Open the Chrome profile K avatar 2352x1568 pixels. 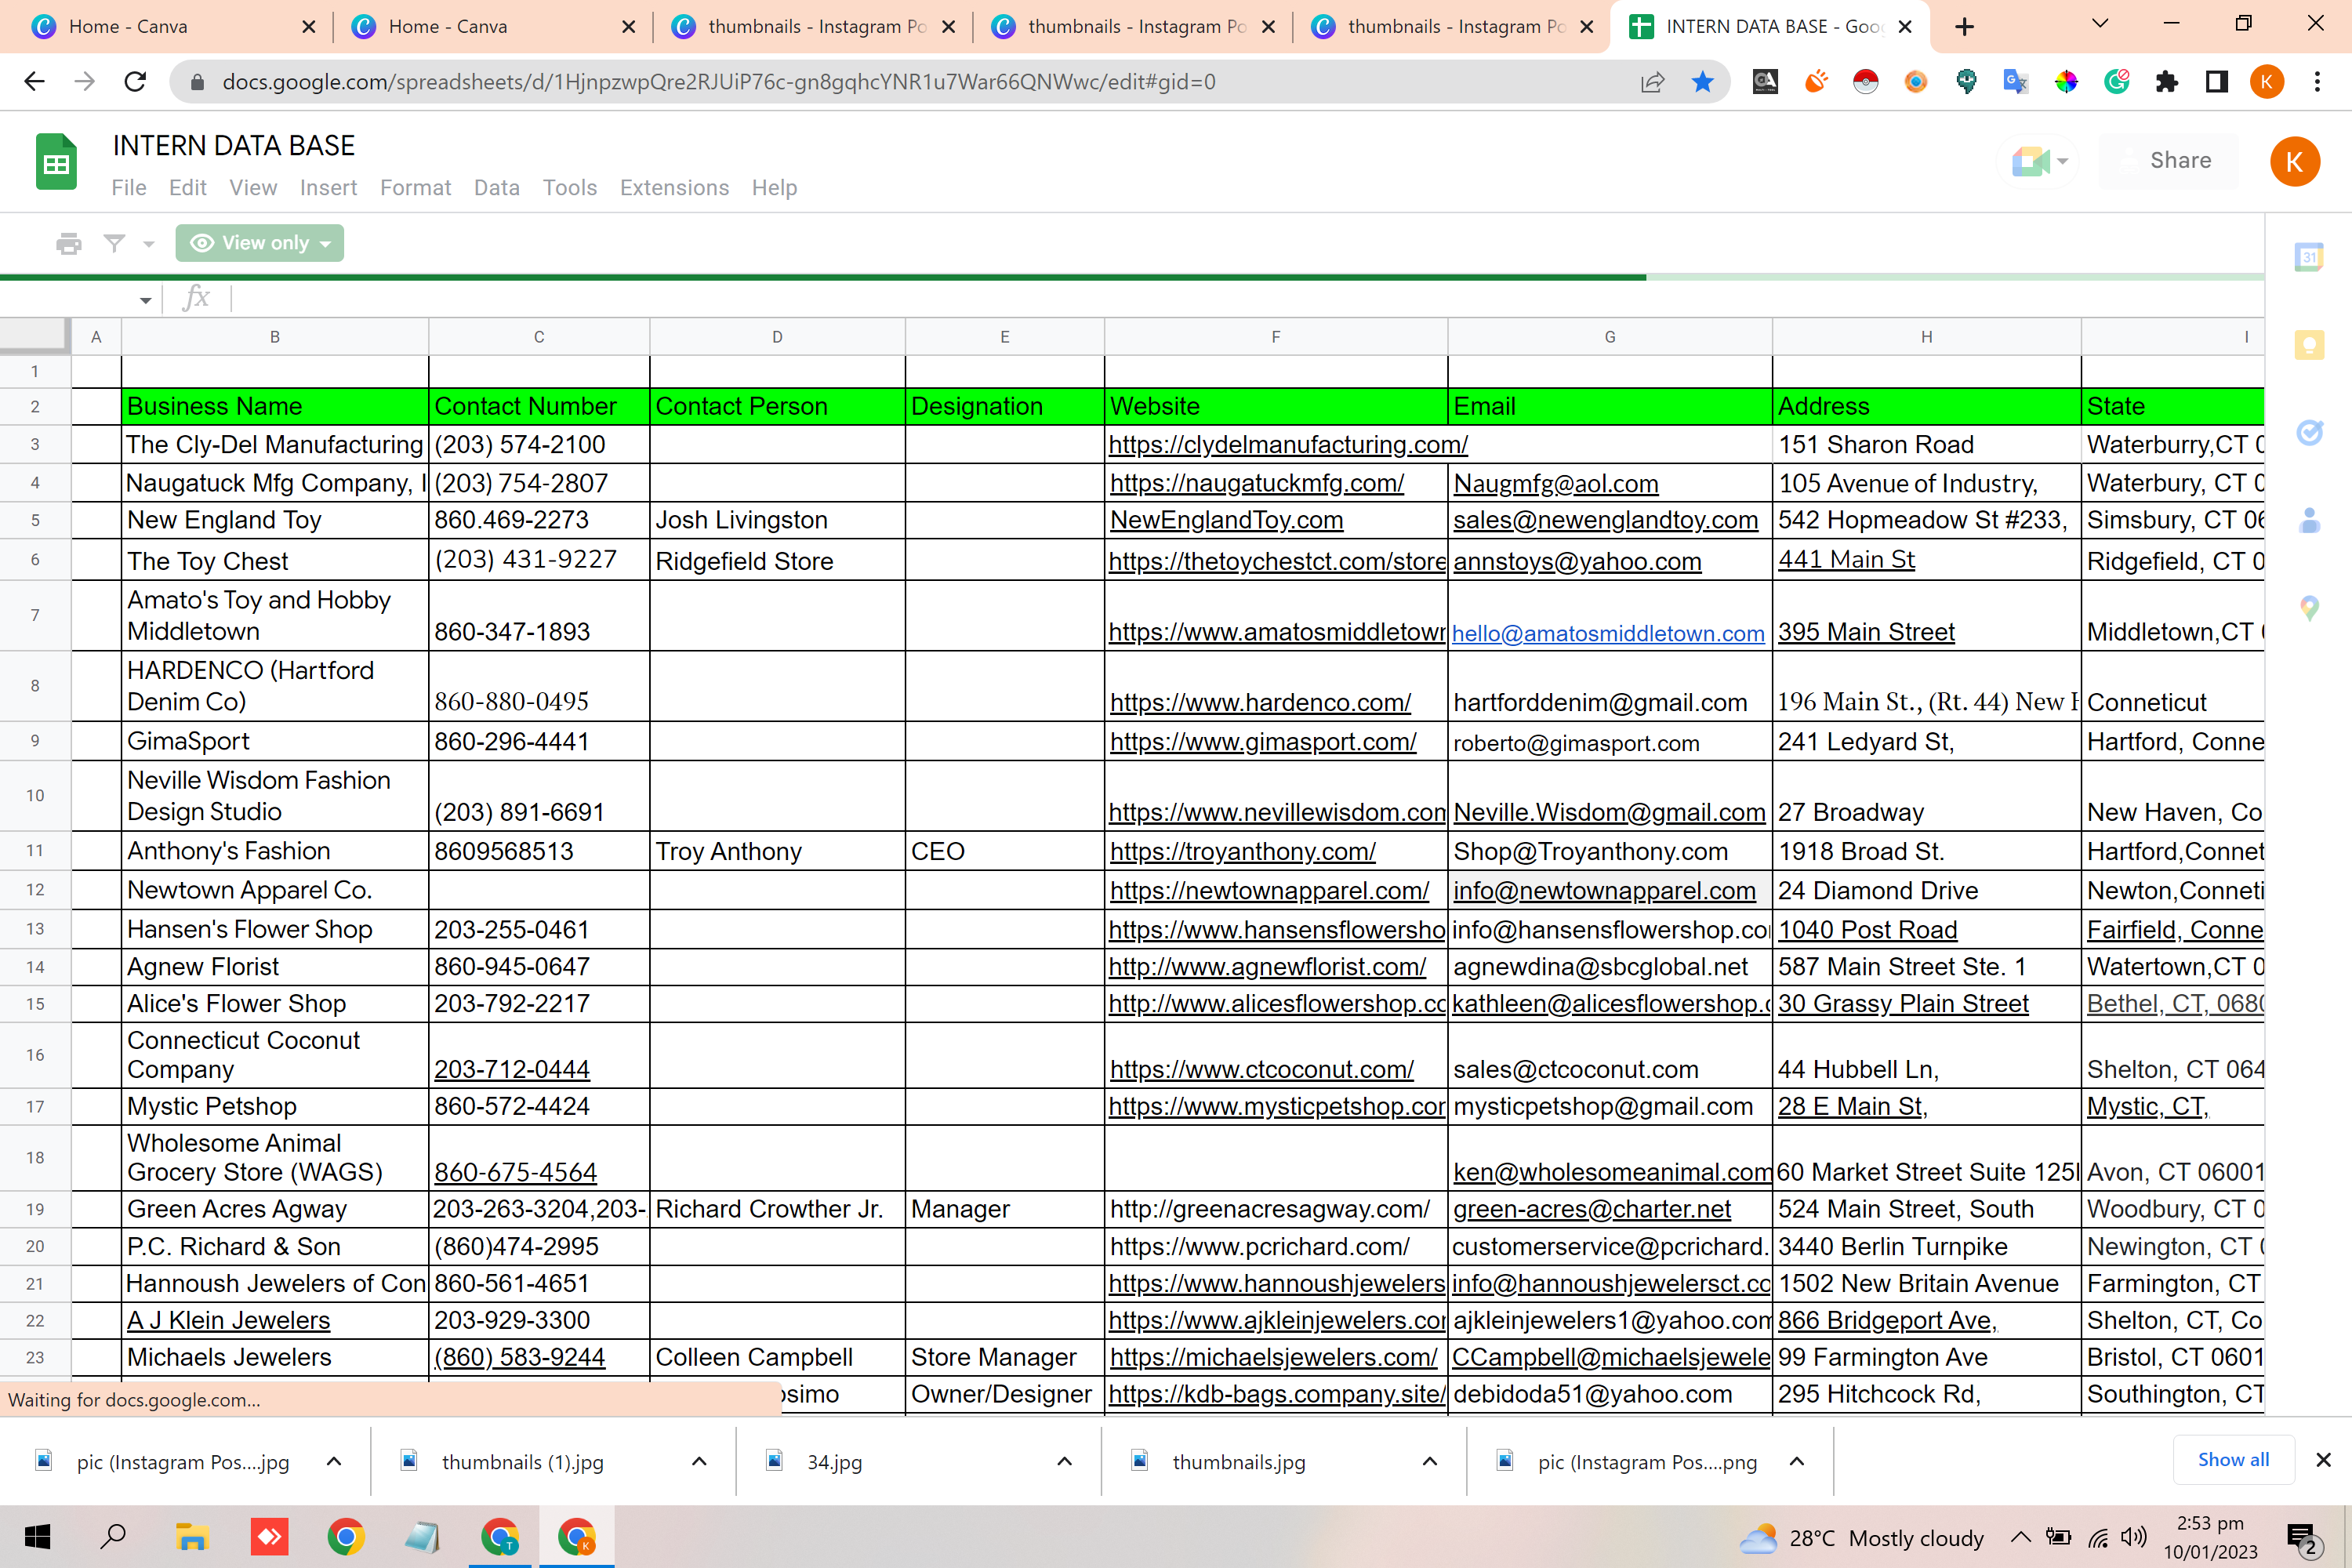click(x=2267, y=82)
